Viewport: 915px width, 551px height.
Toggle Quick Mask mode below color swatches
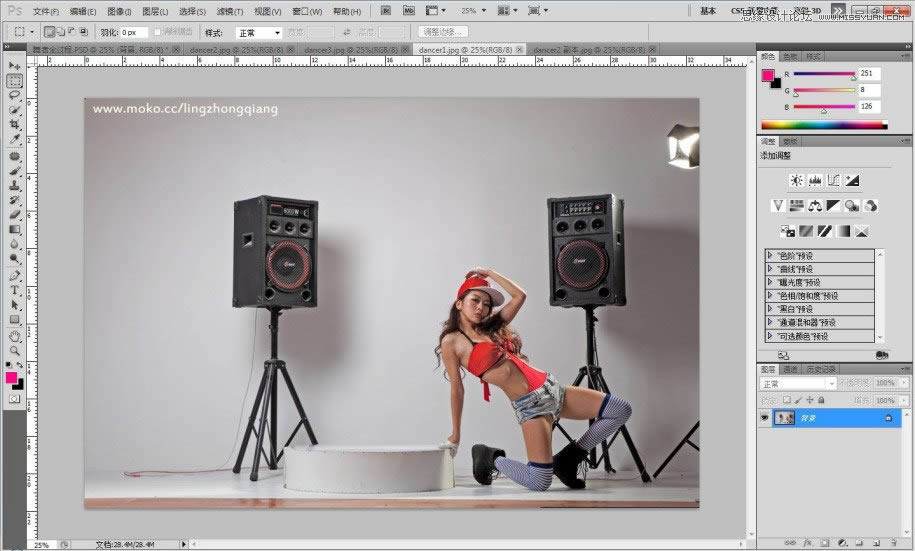pyautogui.click(x=14, y=398)
